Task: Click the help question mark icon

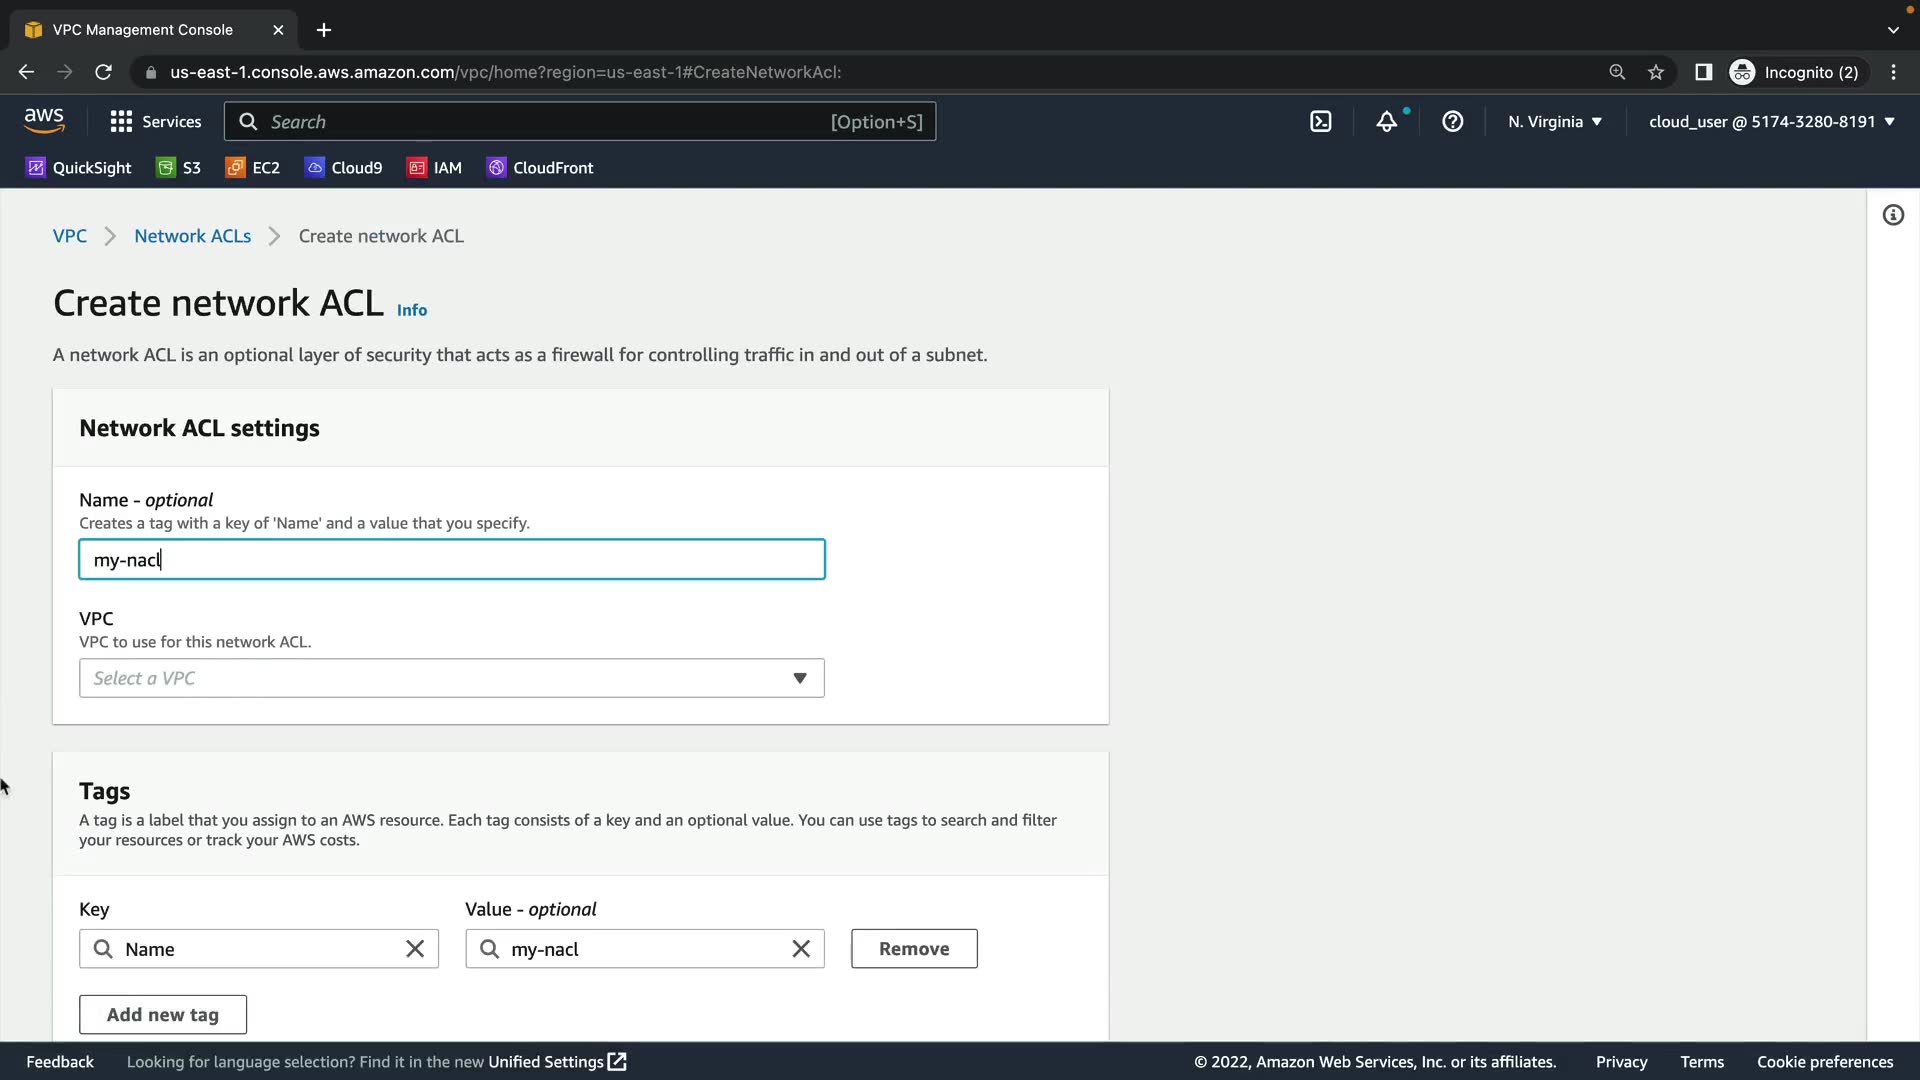Action: click(1452, 122)
